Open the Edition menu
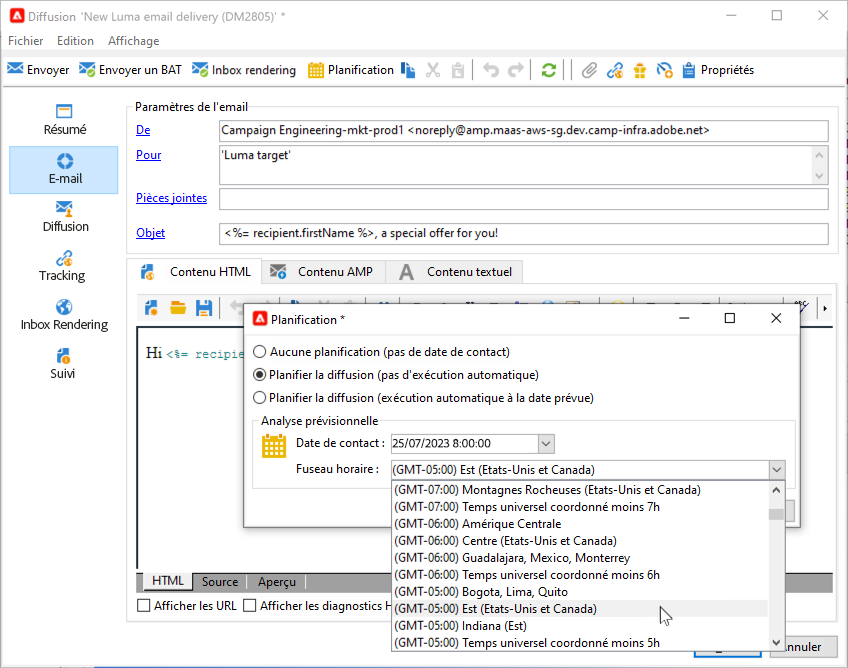This screenshot has width=848, height=668. pyautogui.click(x=75, y=41)
